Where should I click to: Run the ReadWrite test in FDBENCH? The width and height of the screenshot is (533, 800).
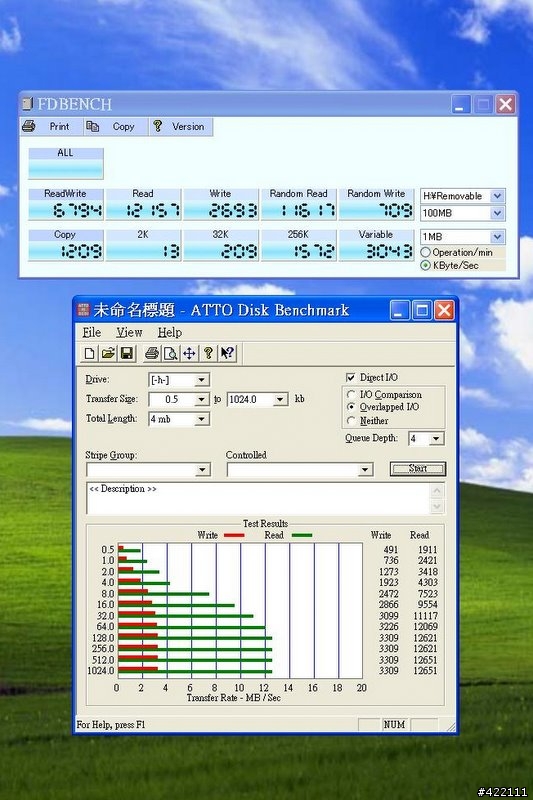[x=66, y=204]
